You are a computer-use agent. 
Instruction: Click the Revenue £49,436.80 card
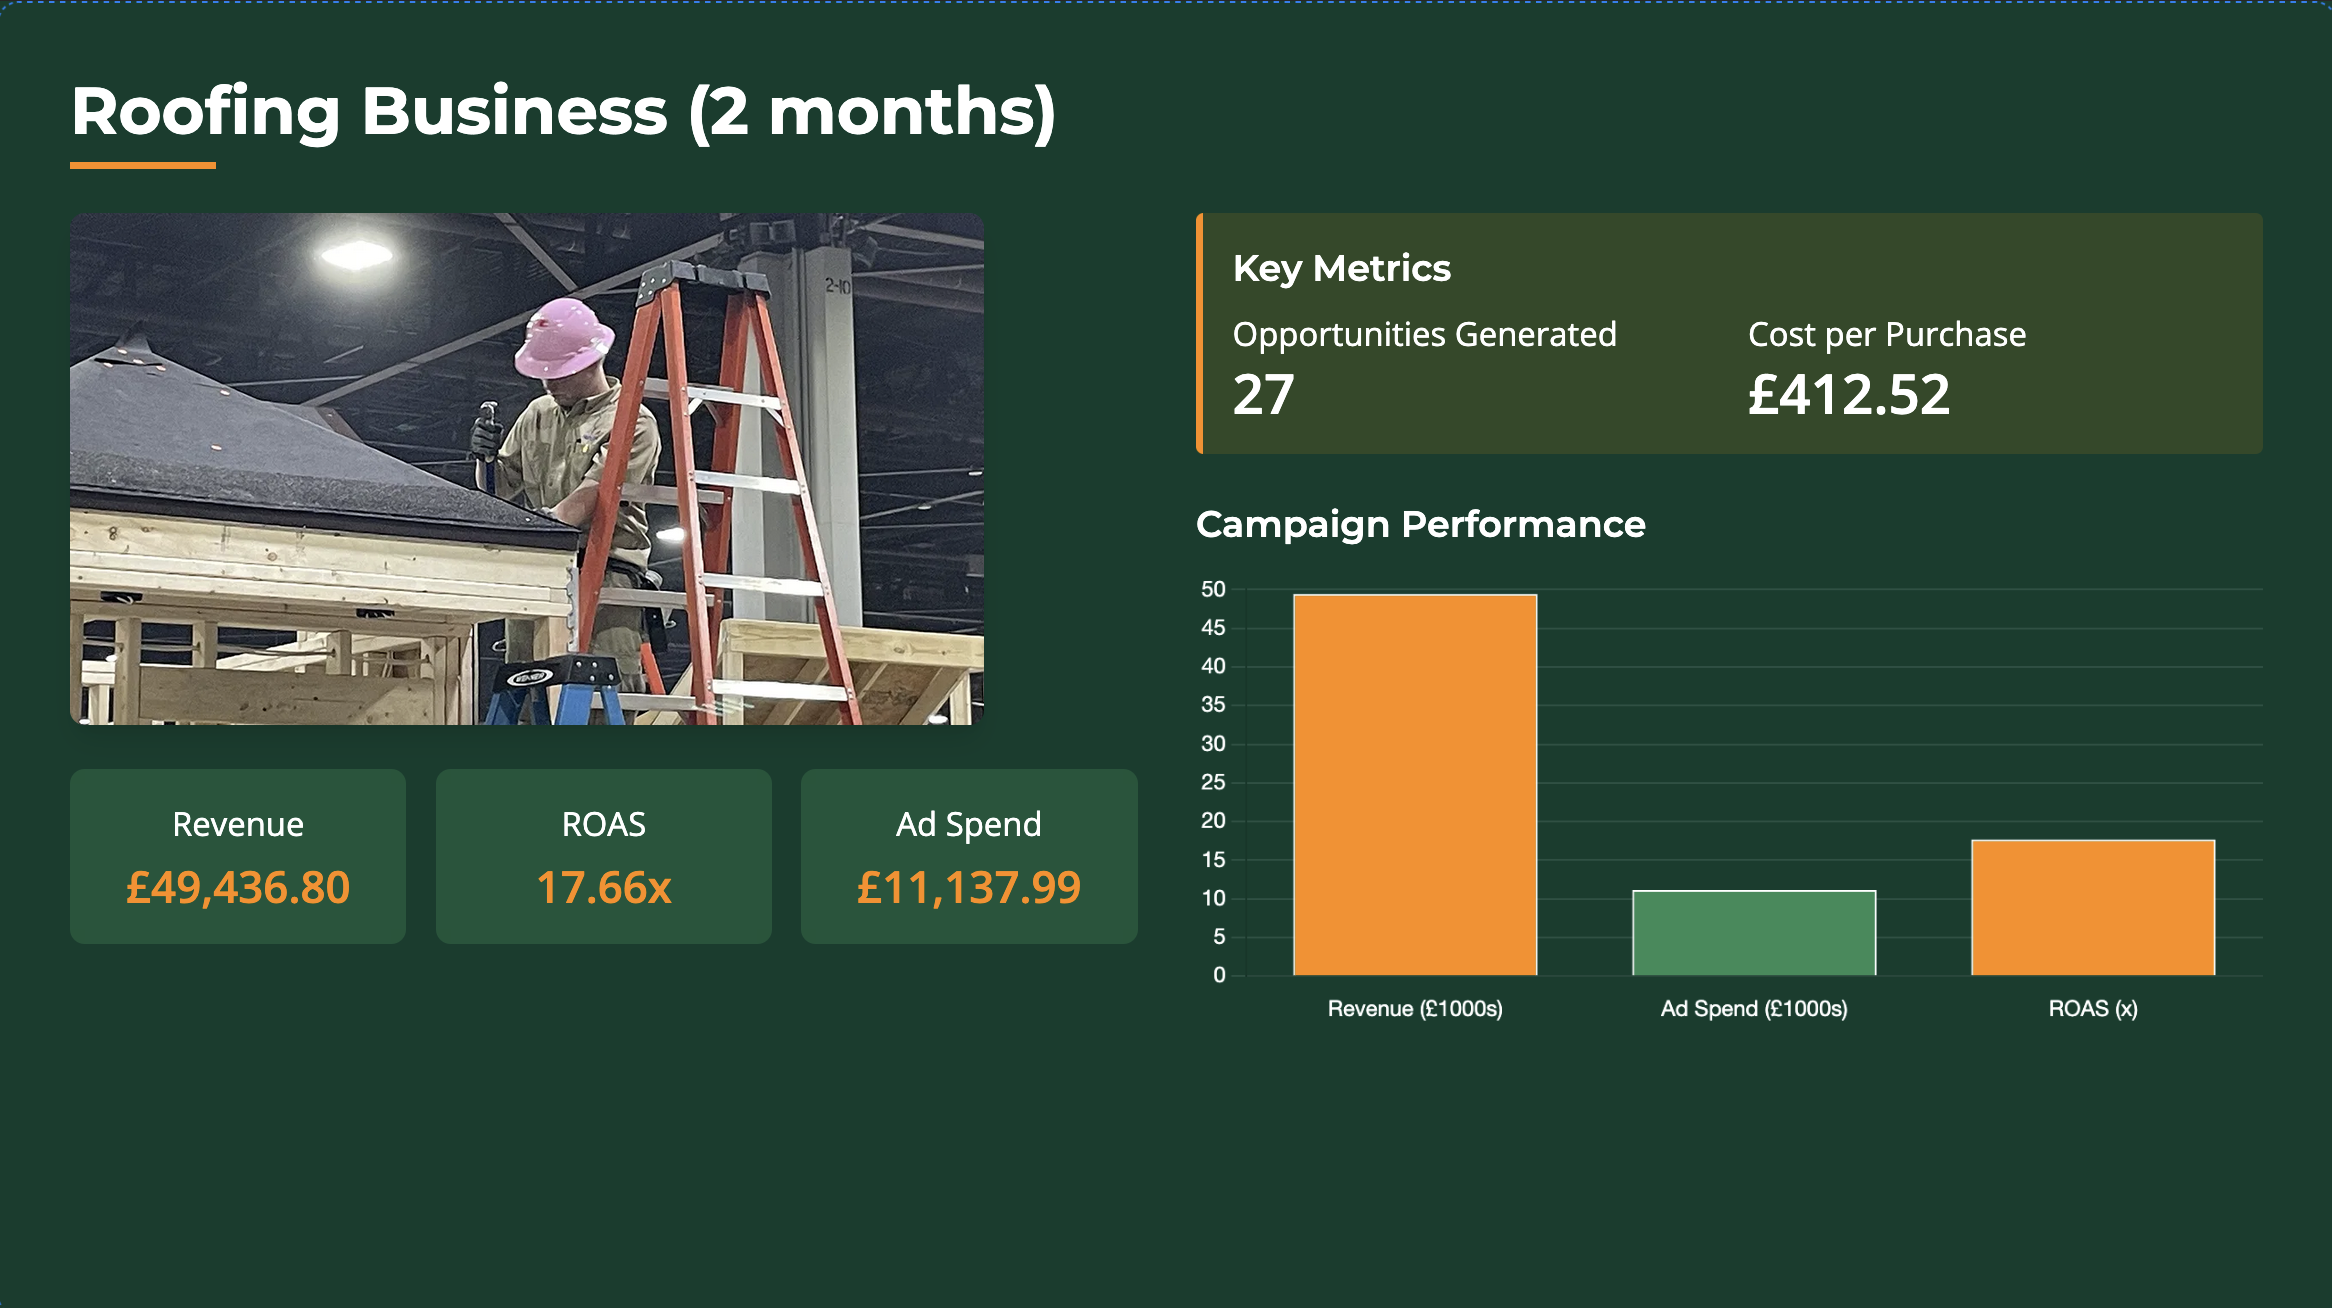pyautogui.click(x=238, y=856)
